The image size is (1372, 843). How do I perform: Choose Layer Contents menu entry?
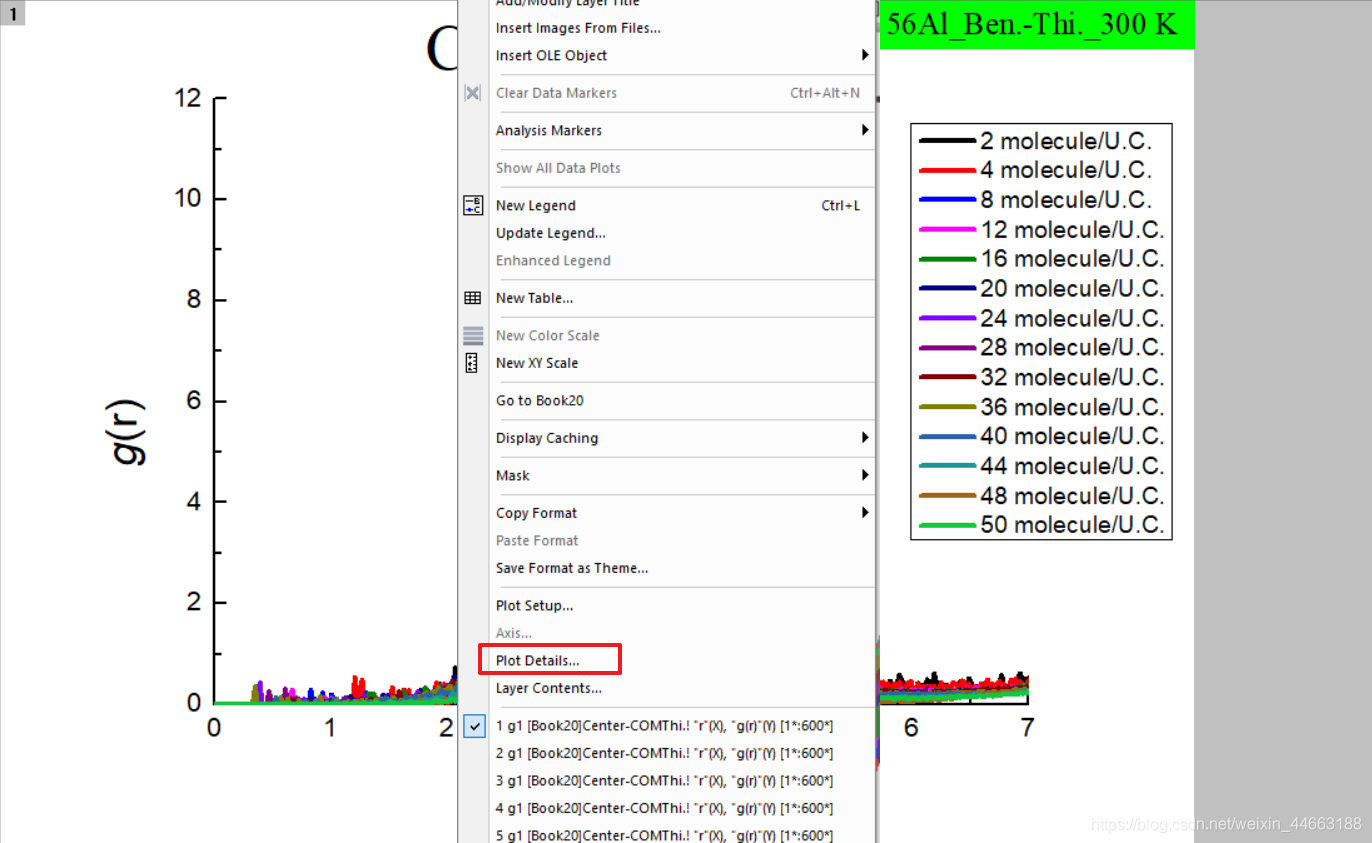click(x=548, y=688)
